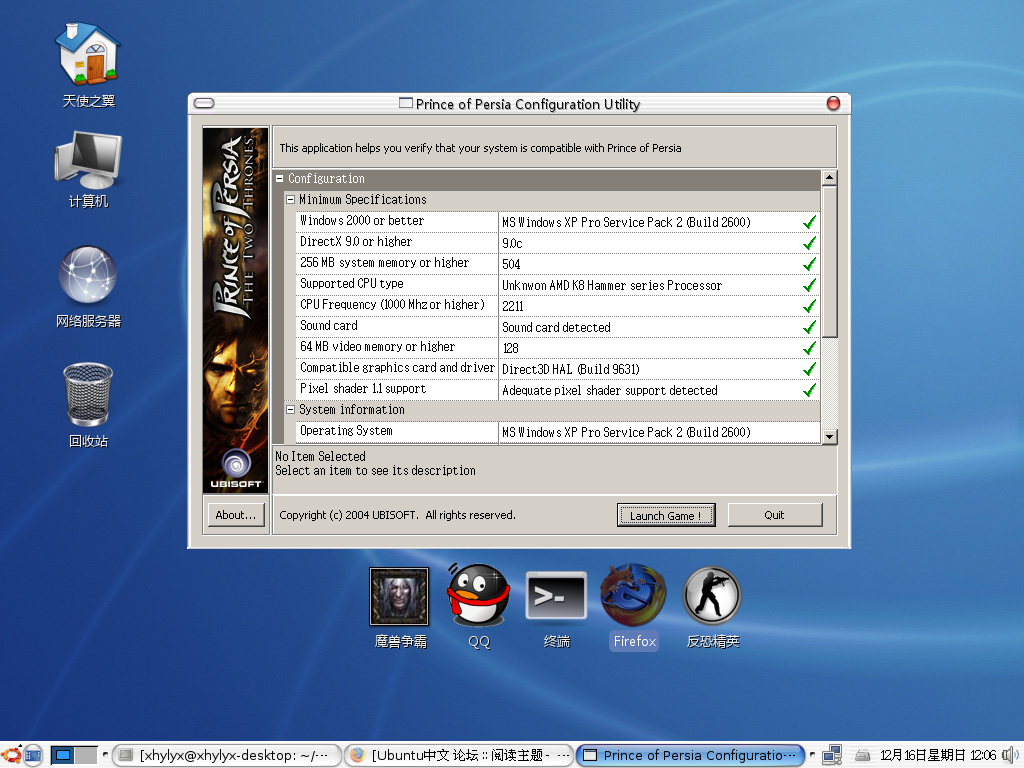The height and width of the screenshot is (768, 1024).
Task: Click the network connection tray icon
Action: [831, 756]
